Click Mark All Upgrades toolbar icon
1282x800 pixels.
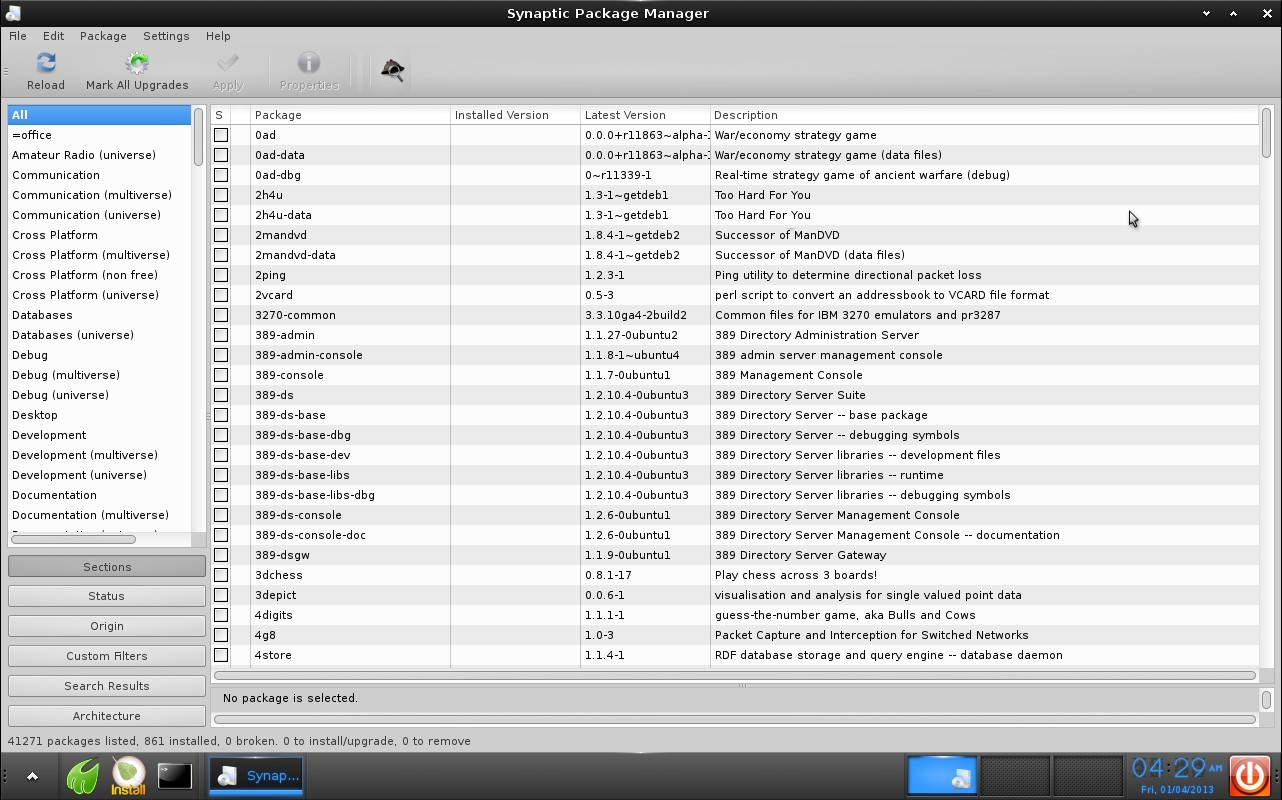(137, 64)
